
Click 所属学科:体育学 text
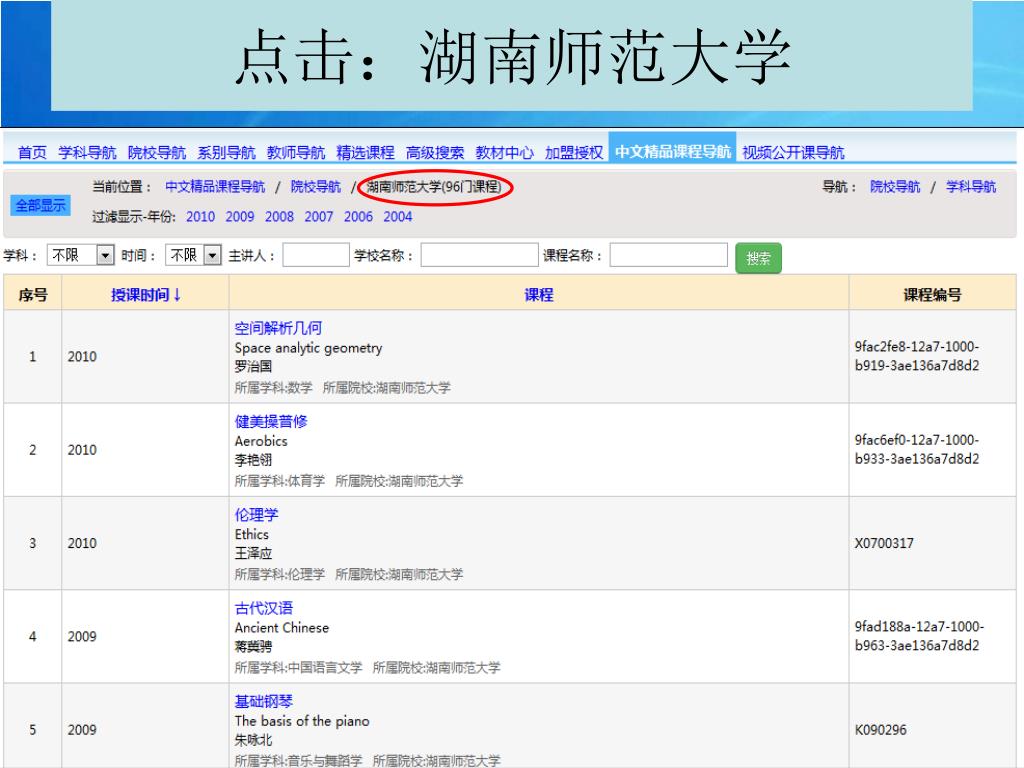(280, 481)
